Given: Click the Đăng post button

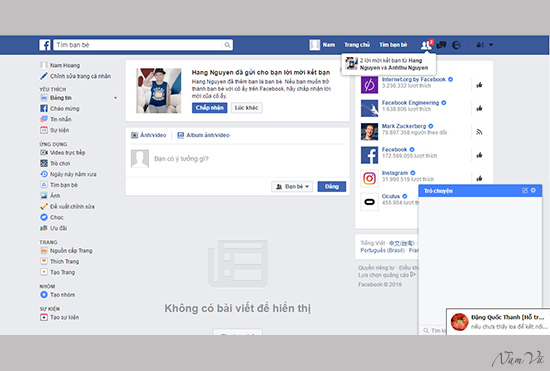Looking at the screenshot, I should (x=331, y=187).
